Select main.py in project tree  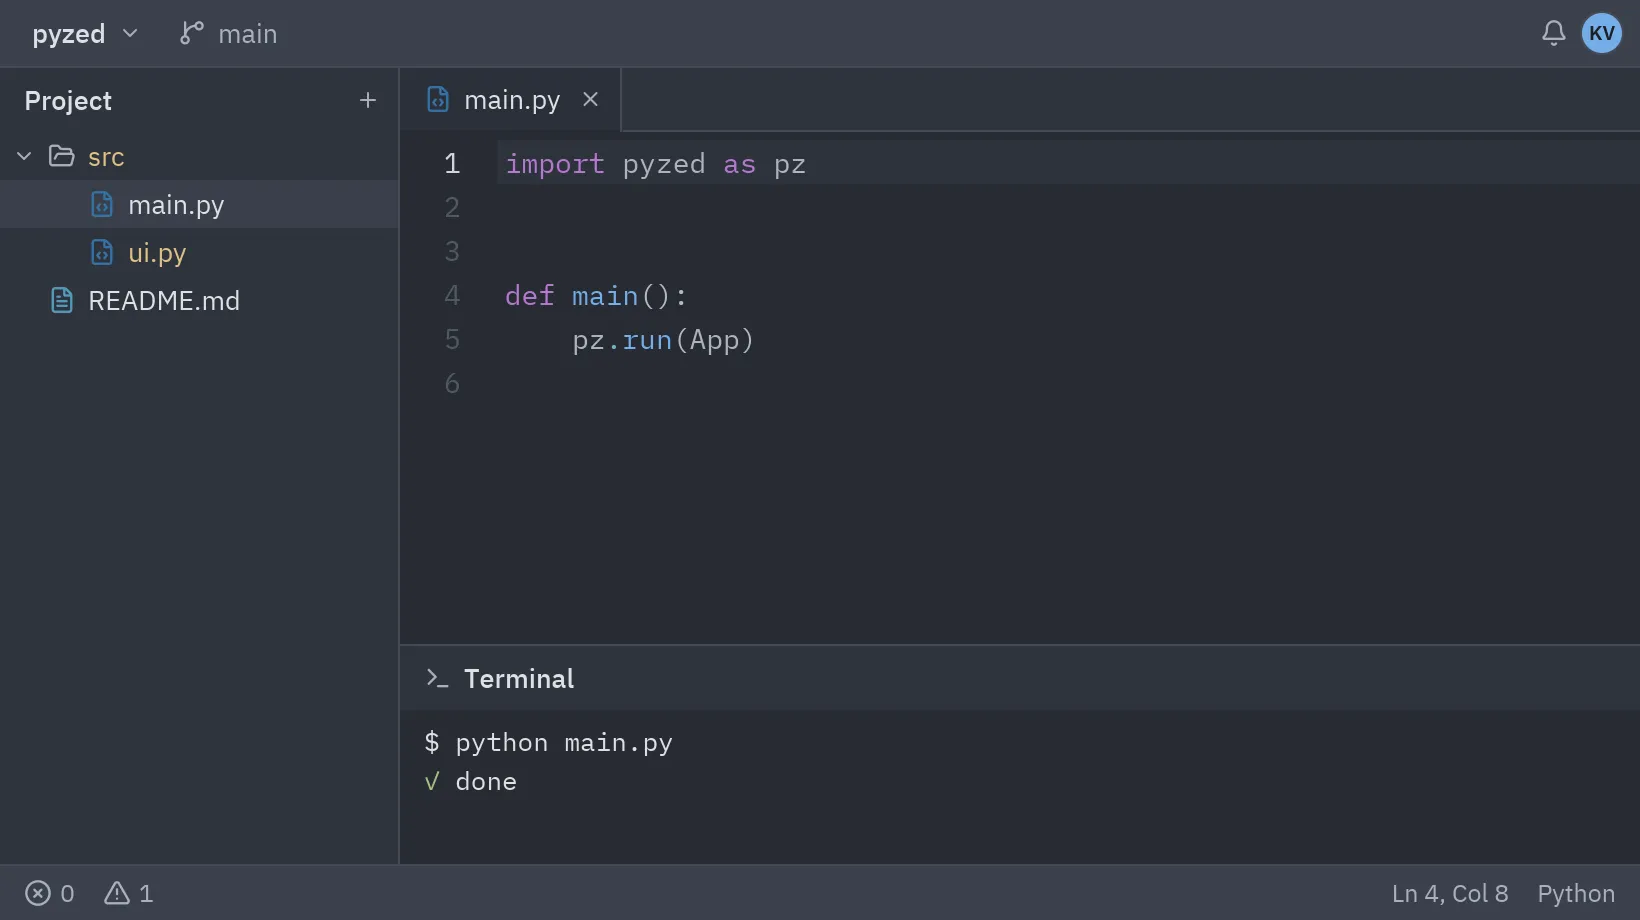199,204
